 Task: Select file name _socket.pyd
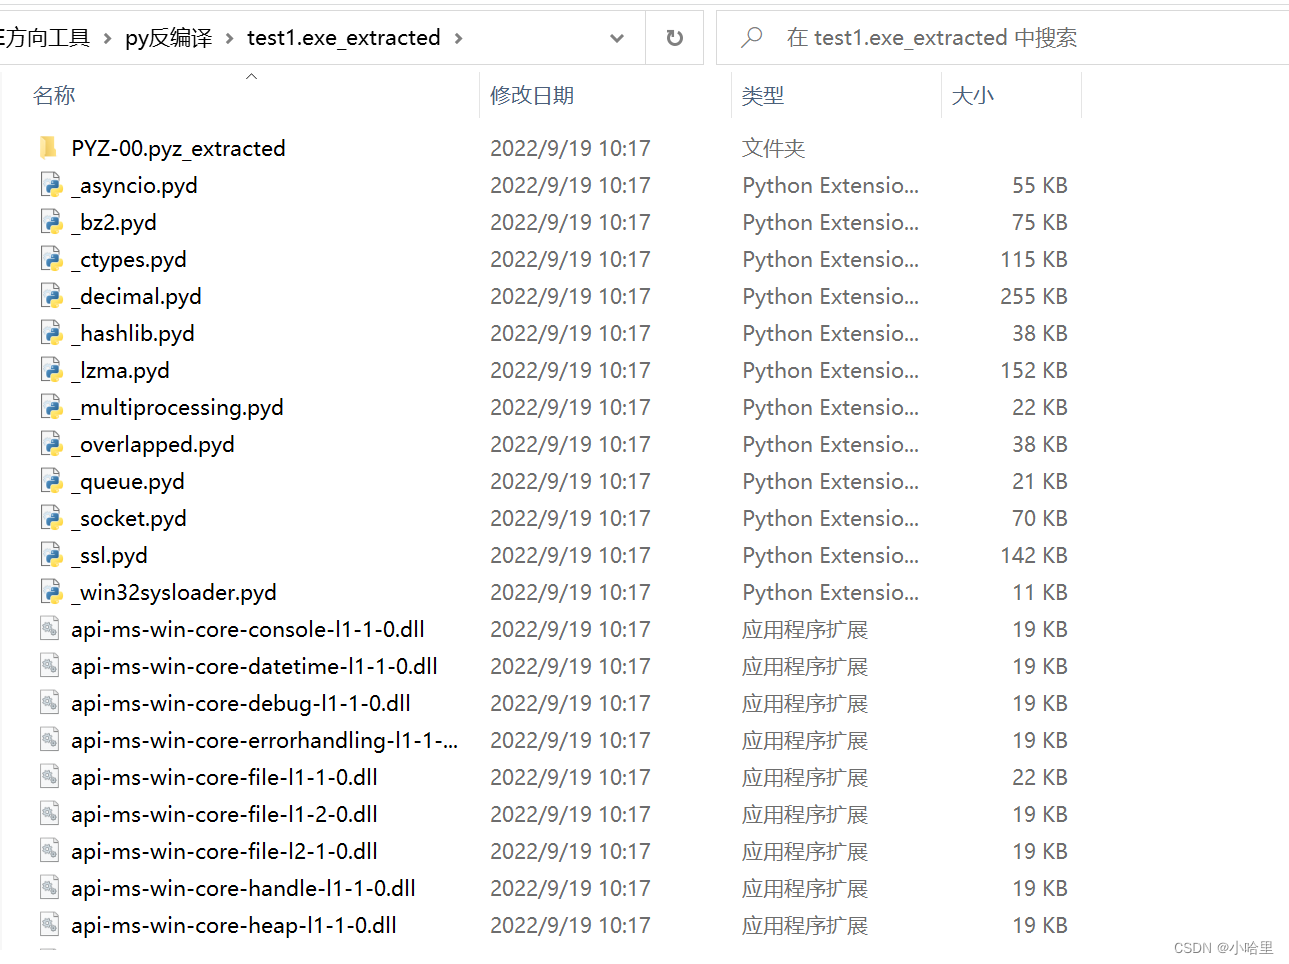129,518
